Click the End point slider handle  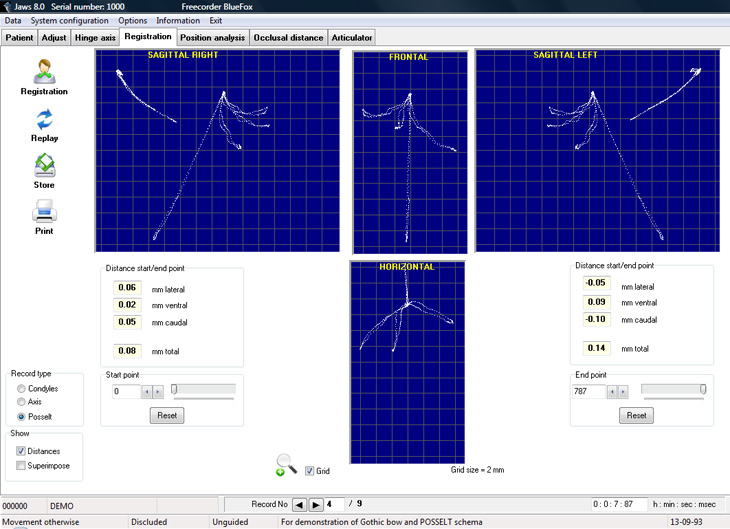pyautogui.click(x=703, y=389)
